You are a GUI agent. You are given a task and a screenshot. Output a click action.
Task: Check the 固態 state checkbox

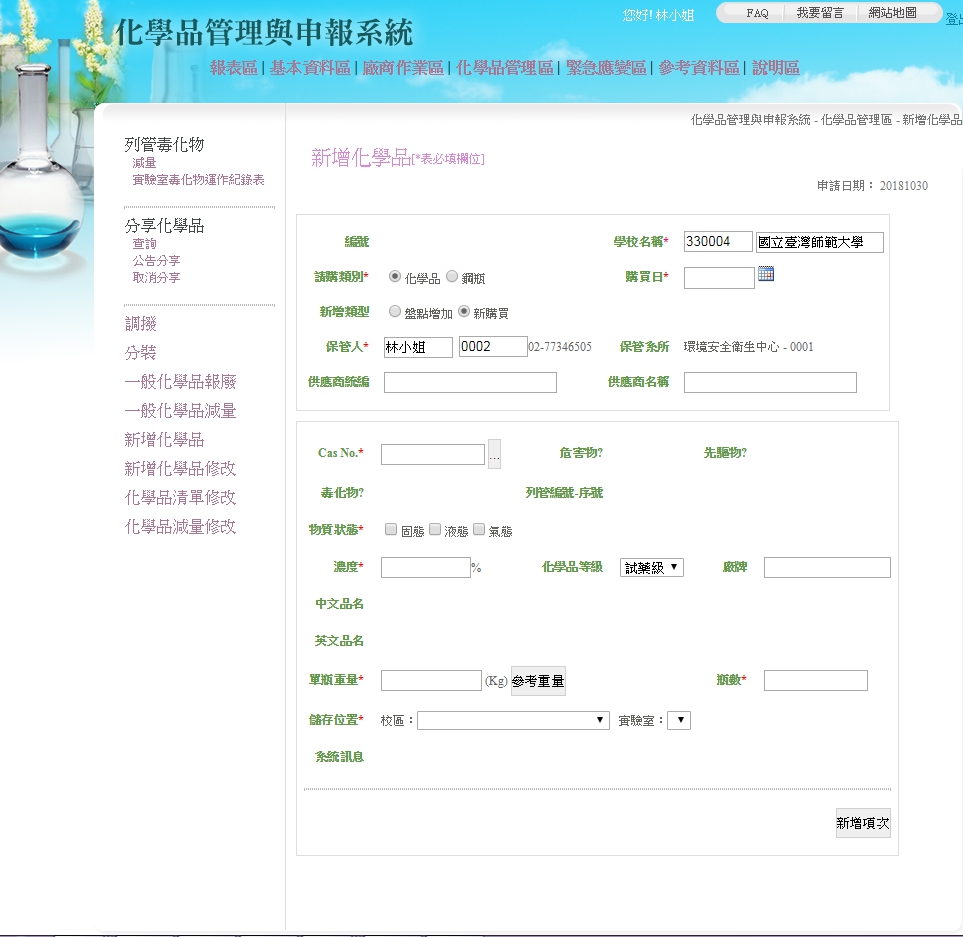391,529
